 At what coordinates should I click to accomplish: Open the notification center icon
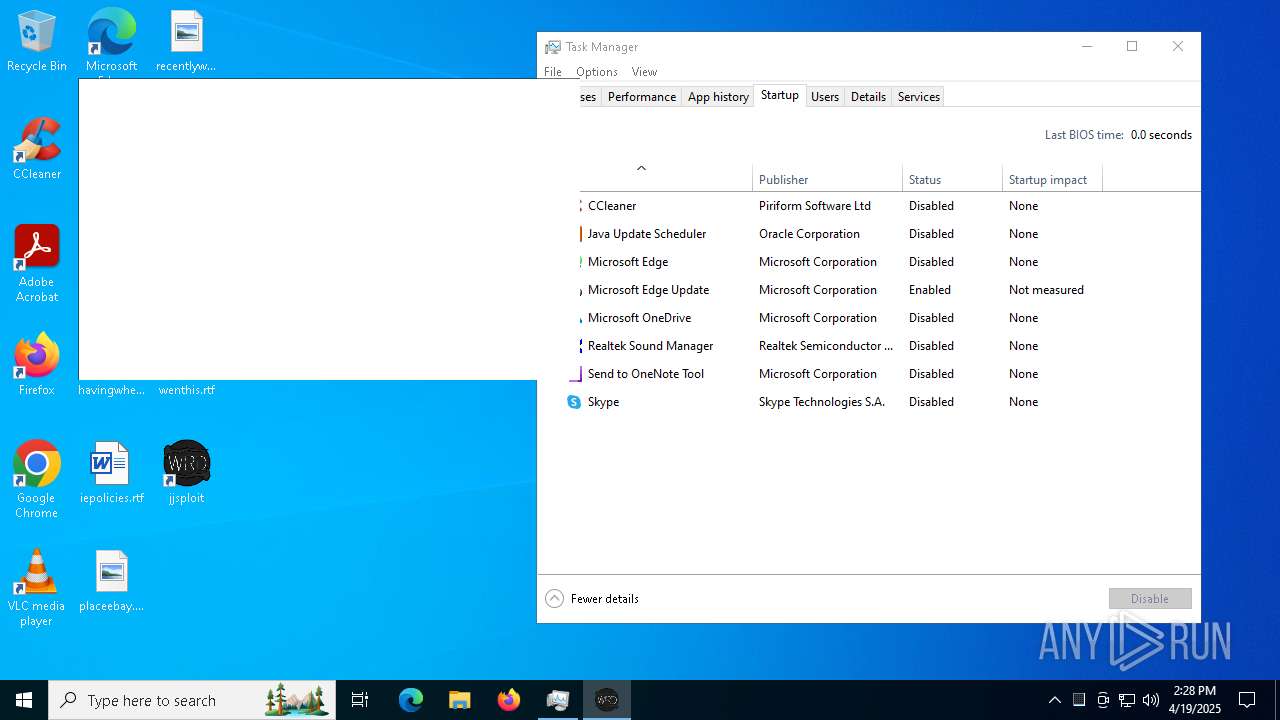[x=1247, y=700]
